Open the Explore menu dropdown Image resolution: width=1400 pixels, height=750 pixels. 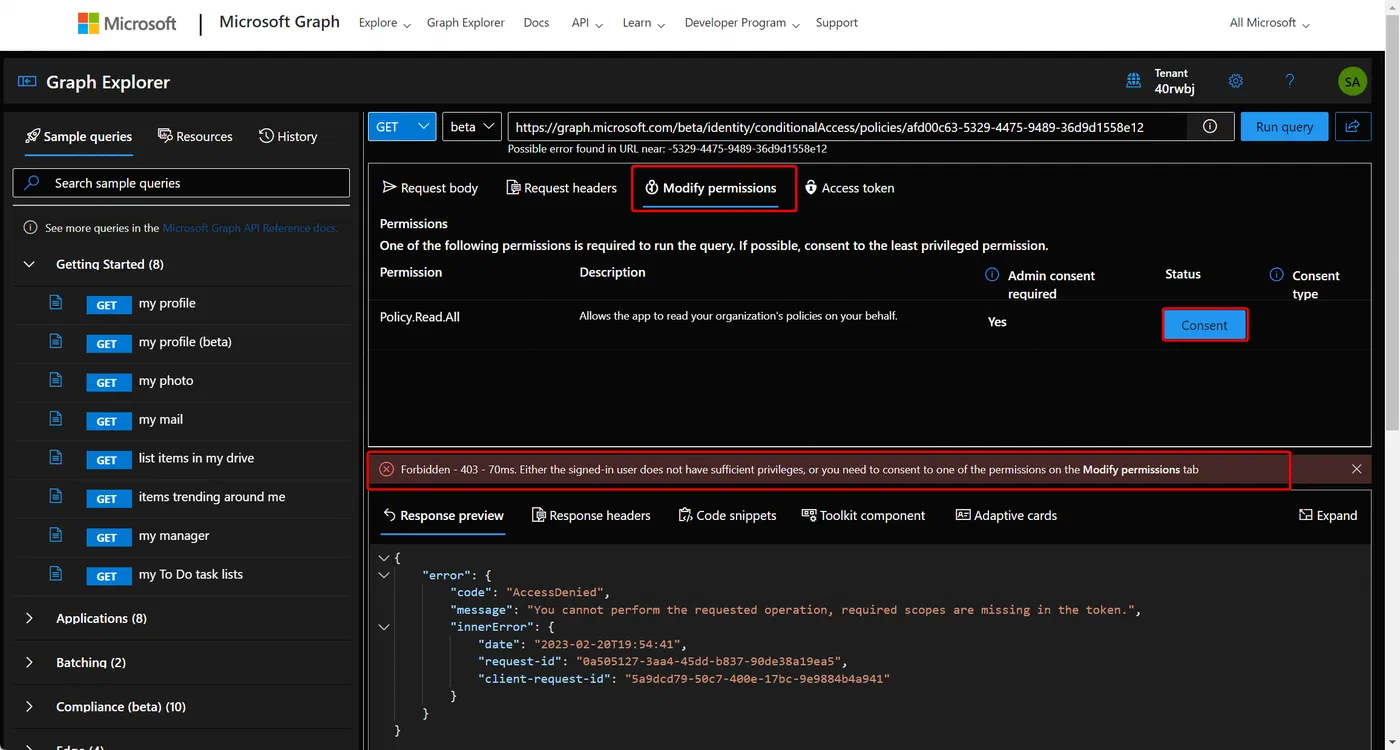pyautogui.click(x=384, y=23)
